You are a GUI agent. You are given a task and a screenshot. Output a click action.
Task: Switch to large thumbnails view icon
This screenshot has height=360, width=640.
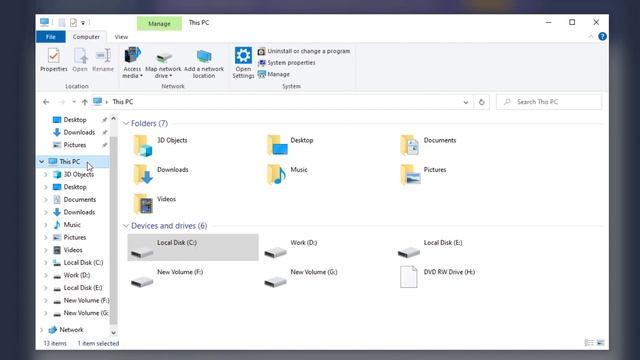pos(600,343)
